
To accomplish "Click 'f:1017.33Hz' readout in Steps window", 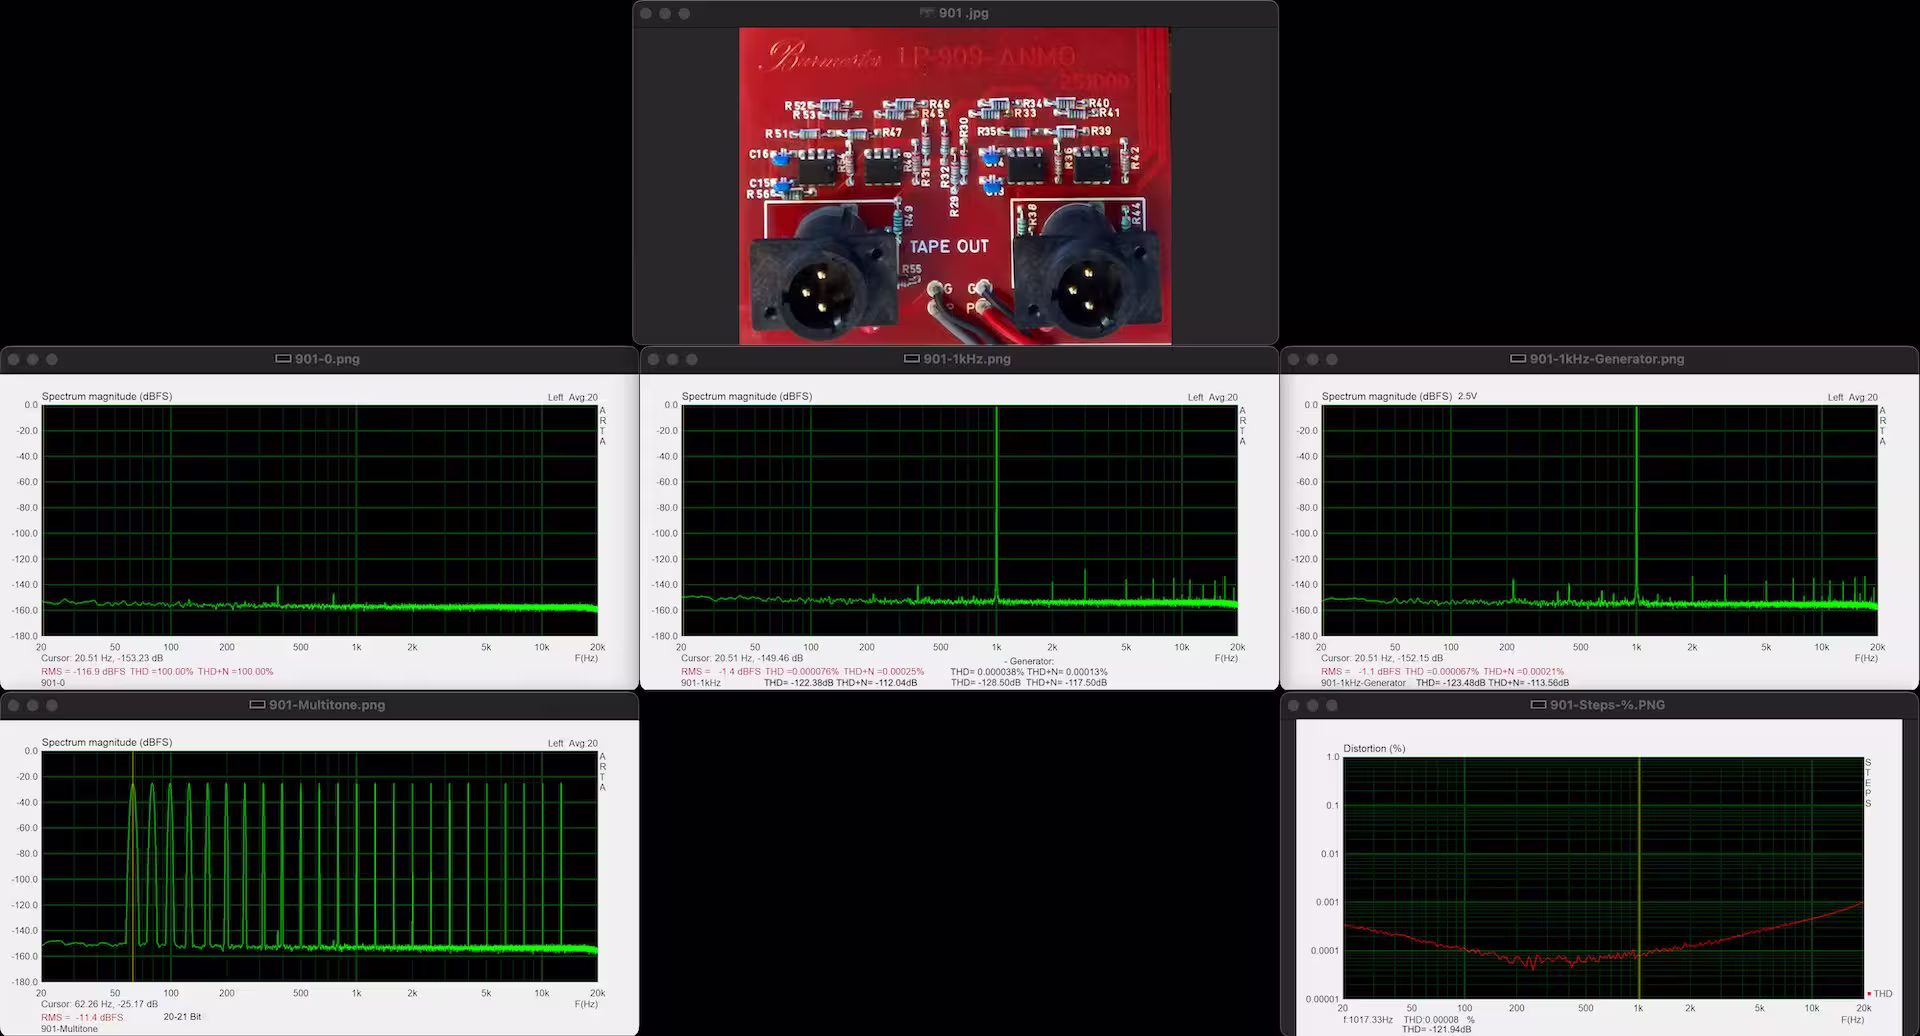I will pos(1367,1020).
